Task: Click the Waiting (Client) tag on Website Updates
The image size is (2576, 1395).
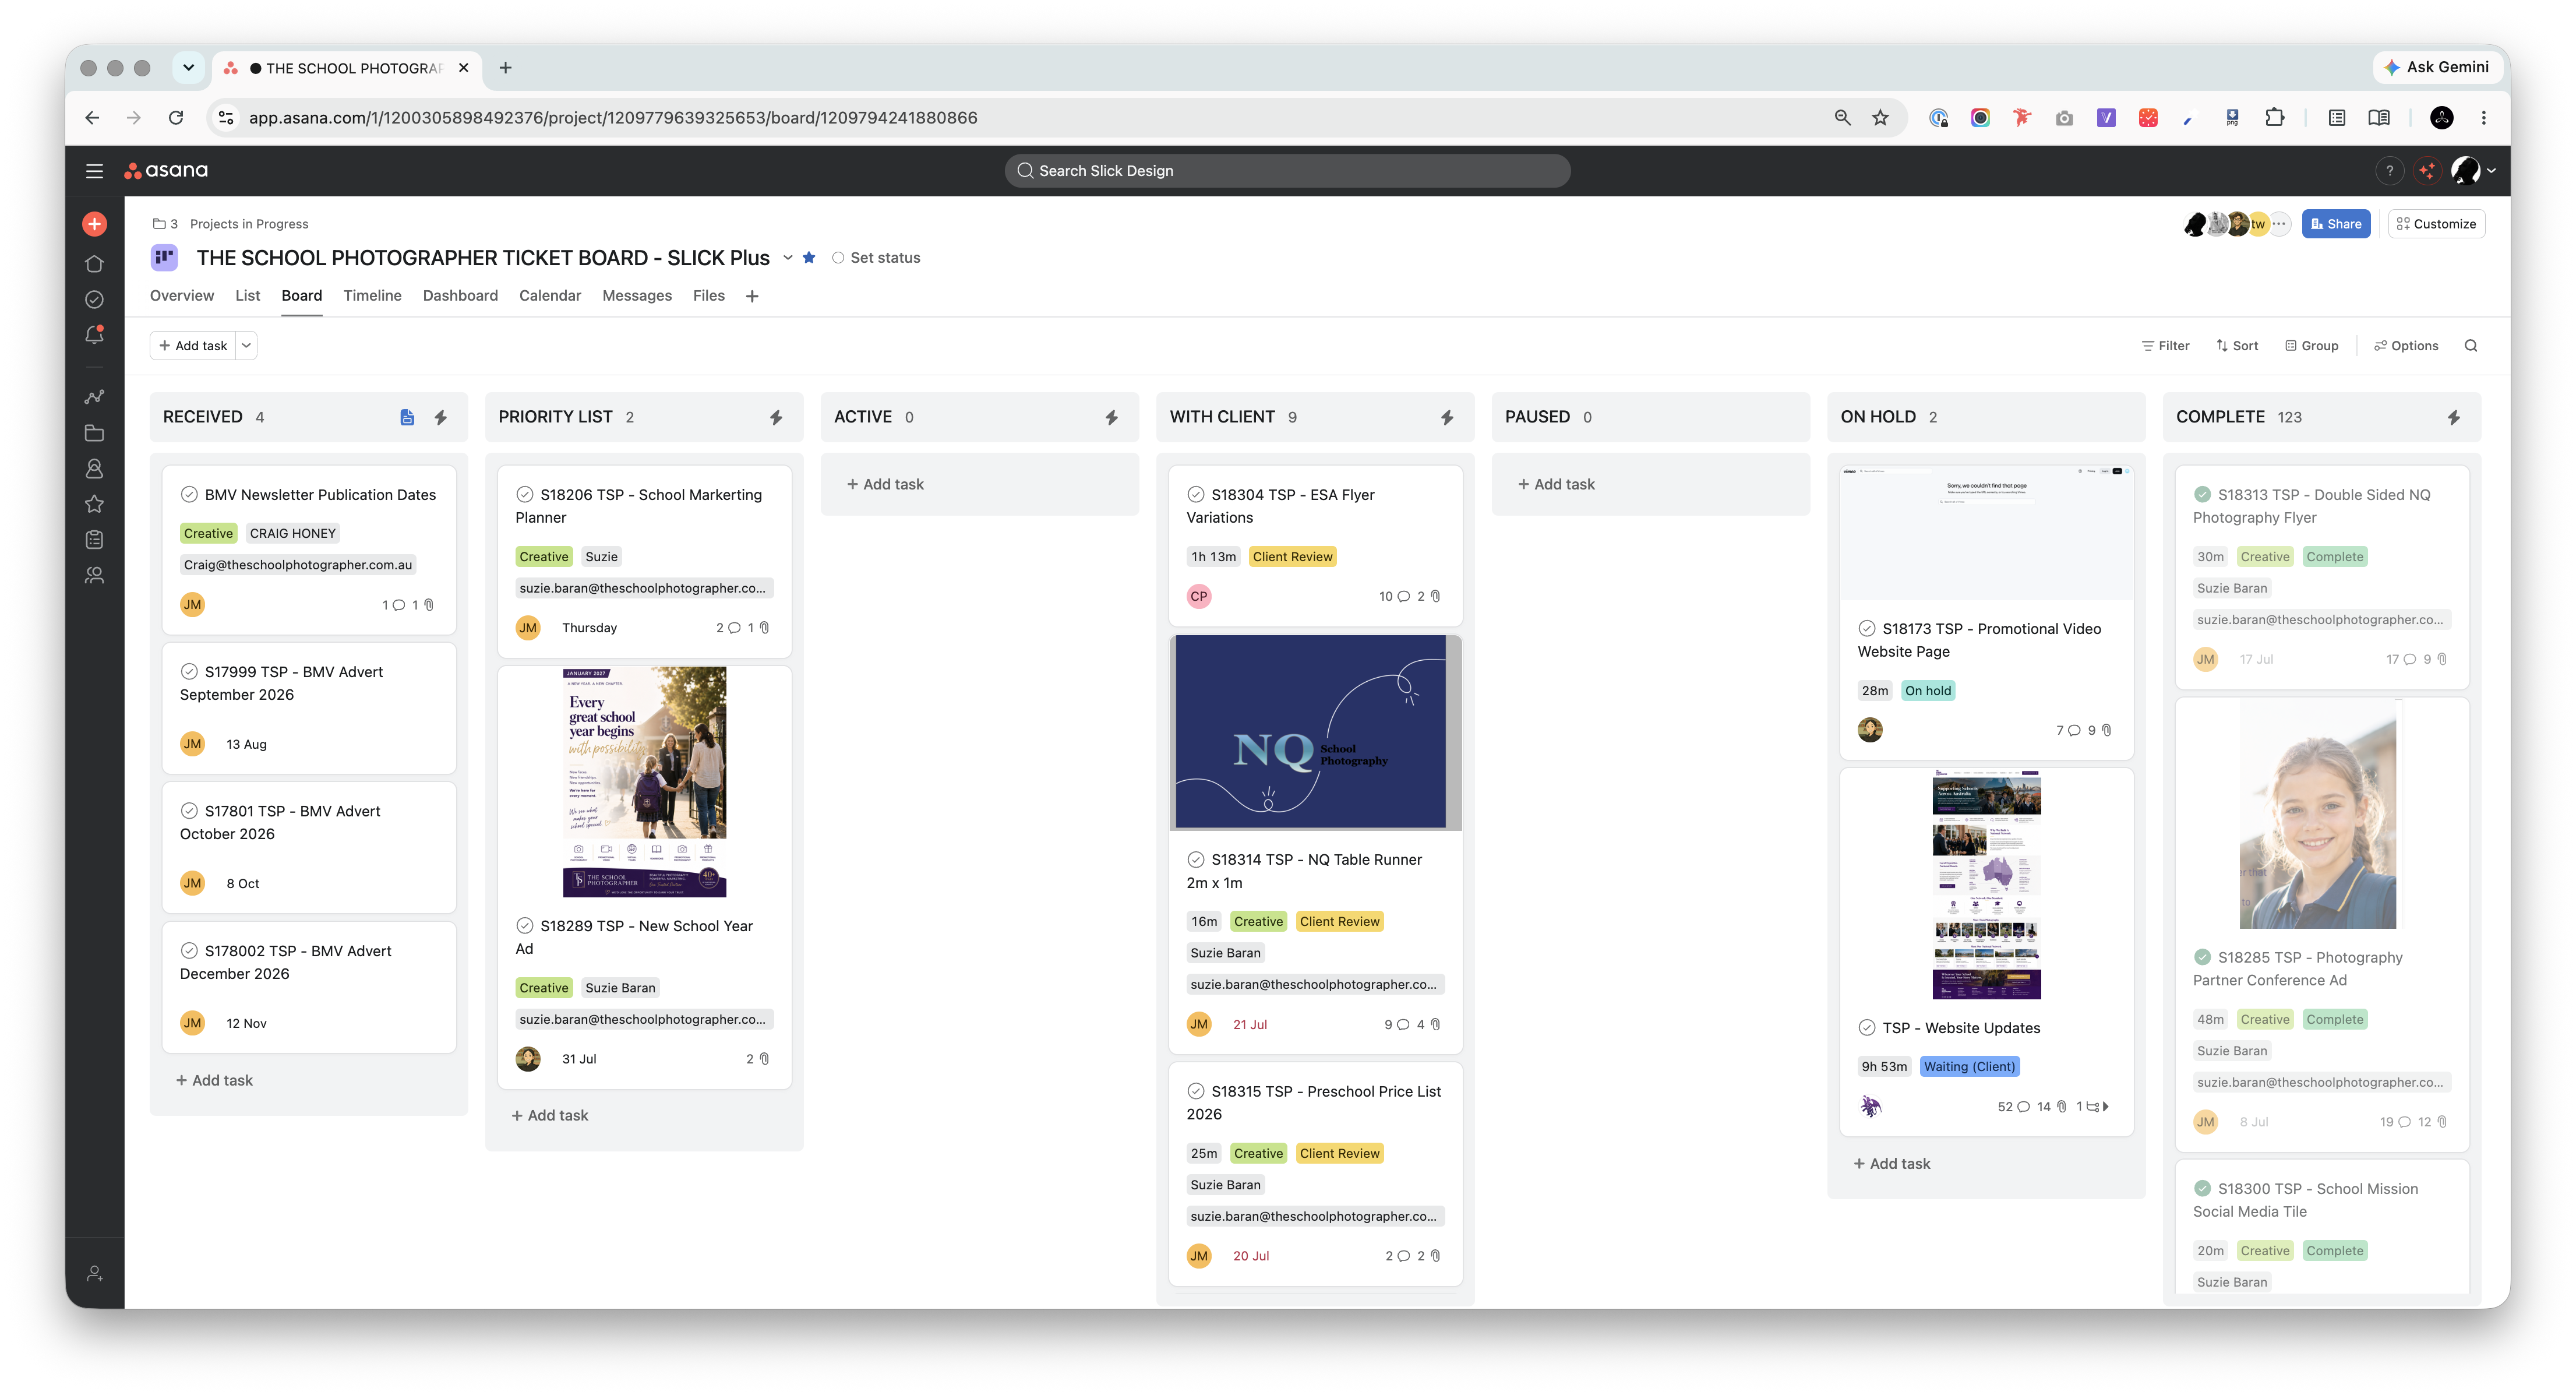Action: (x=1969, y=1066)
